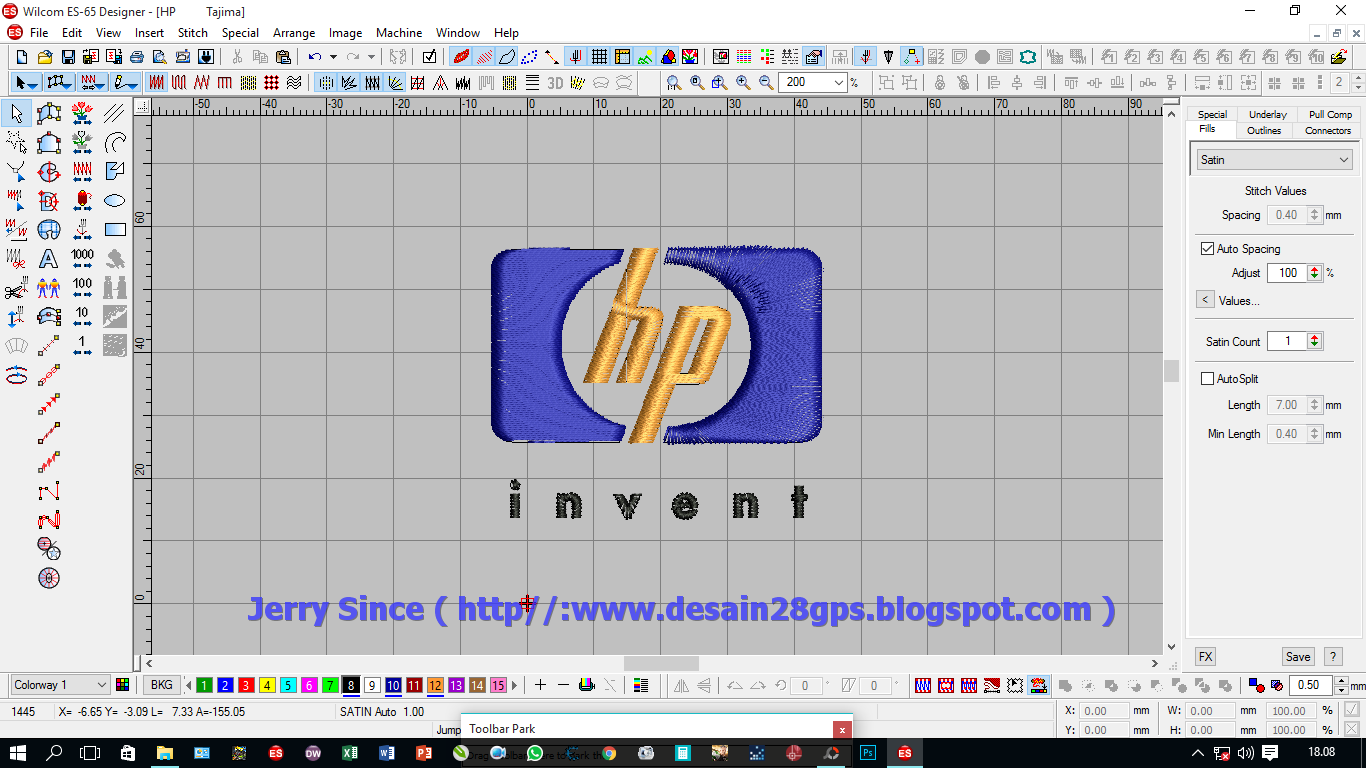Toggle the show outlines icon
Viewport: 1366px width, 768px height.
click(507, 57)
